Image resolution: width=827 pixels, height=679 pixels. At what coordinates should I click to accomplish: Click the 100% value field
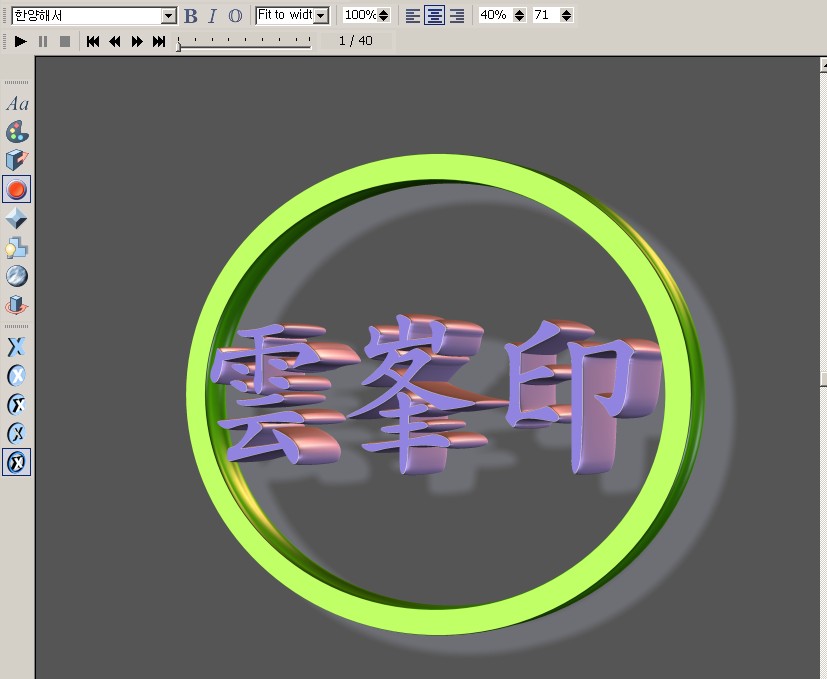pos(360,15)
